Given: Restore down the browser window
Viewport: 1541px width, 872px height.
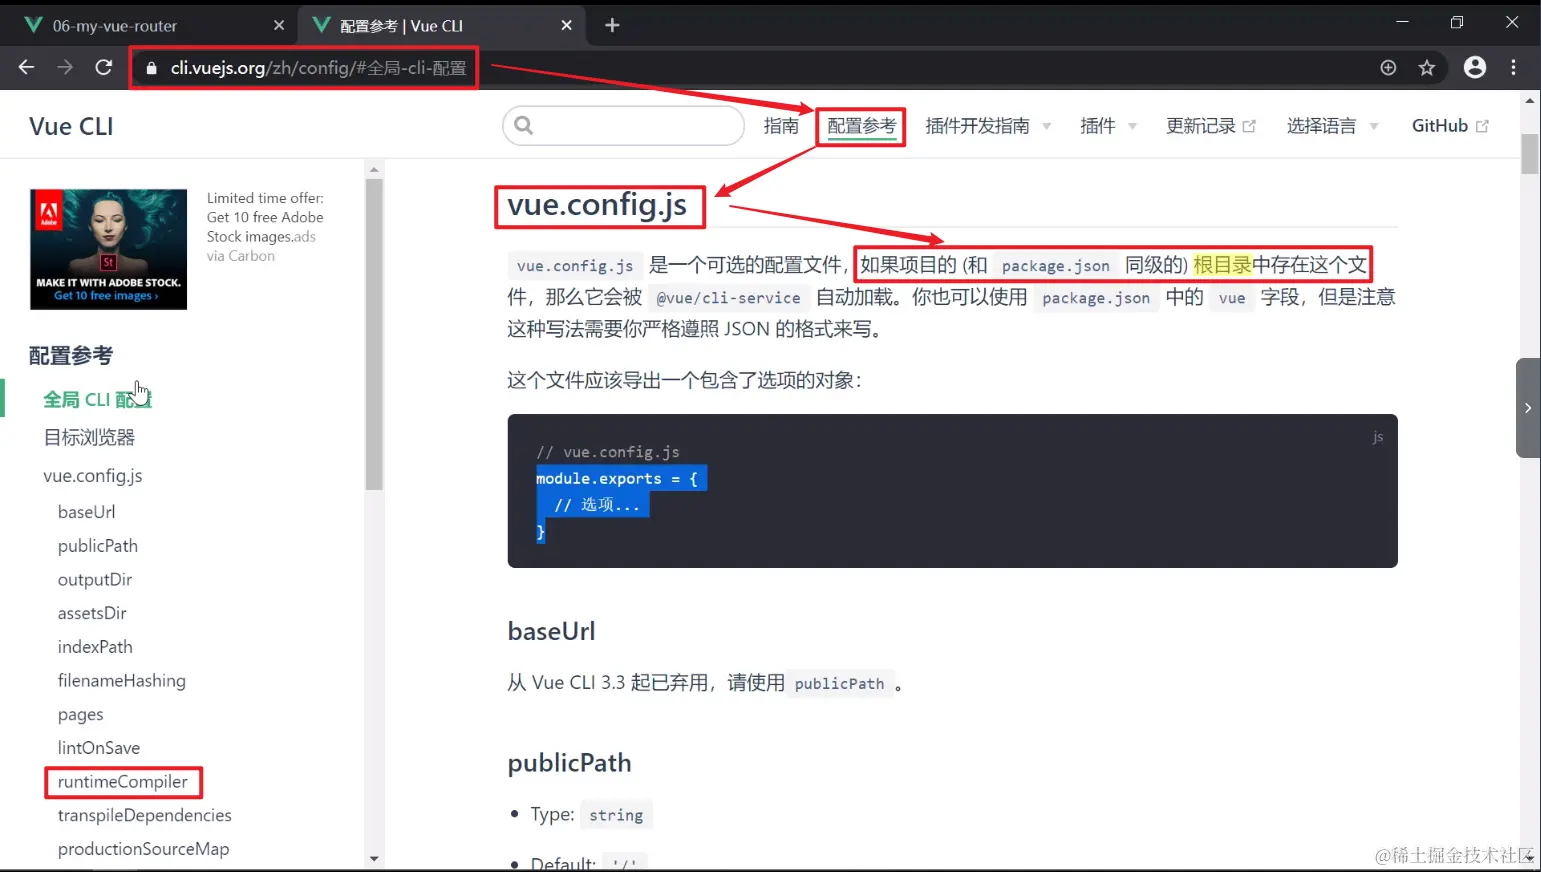Looking at the screenshot, I should pos(1457,22).
